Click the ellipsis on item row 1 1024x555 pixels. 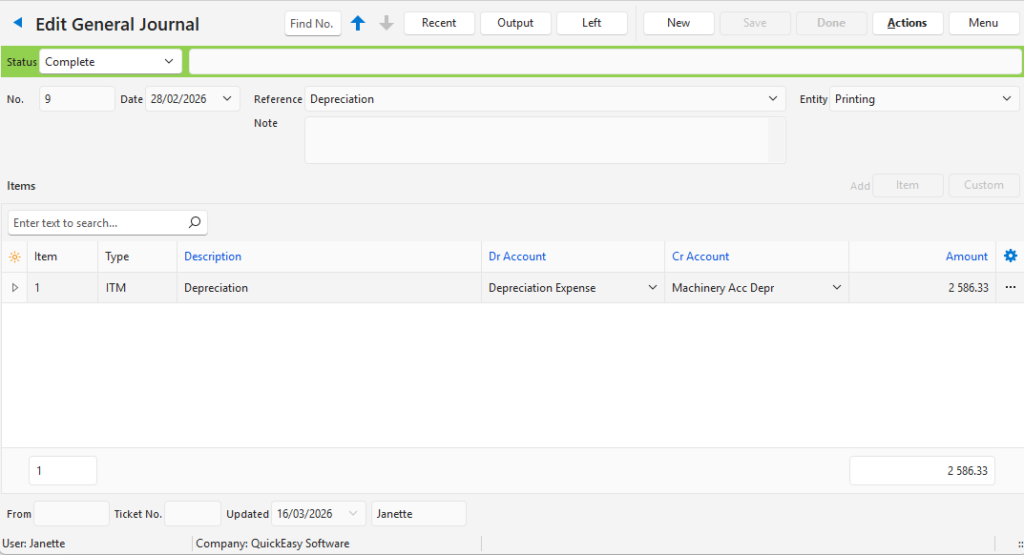(1010, 288)
